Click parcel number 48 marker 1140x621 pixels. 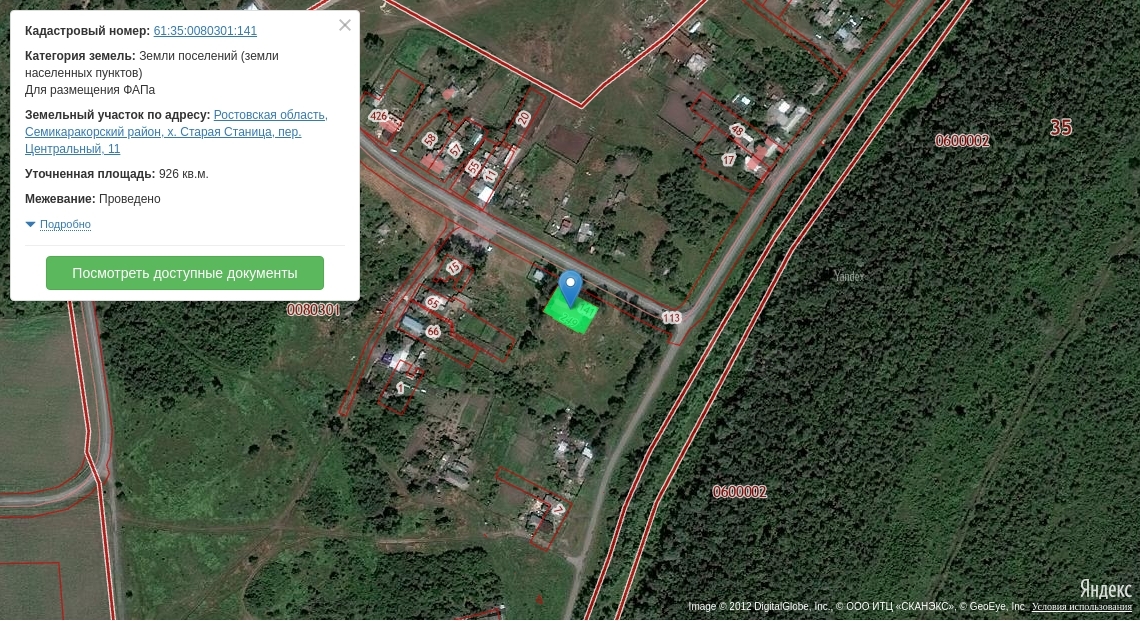click(737, 130)
